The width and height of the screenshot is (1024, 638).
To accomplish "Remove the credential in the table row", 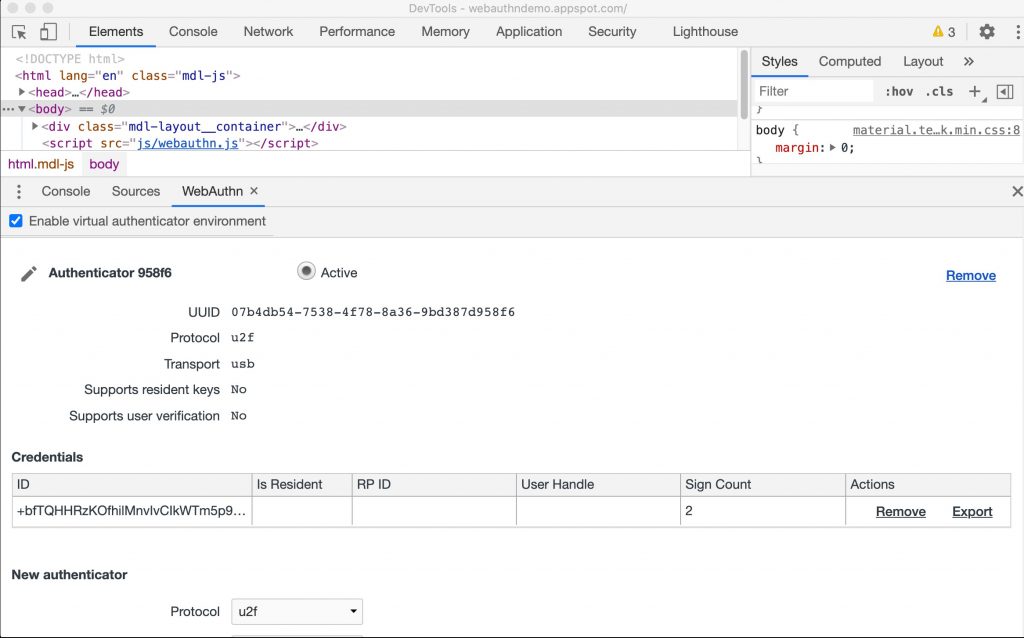I will (901, 511).
